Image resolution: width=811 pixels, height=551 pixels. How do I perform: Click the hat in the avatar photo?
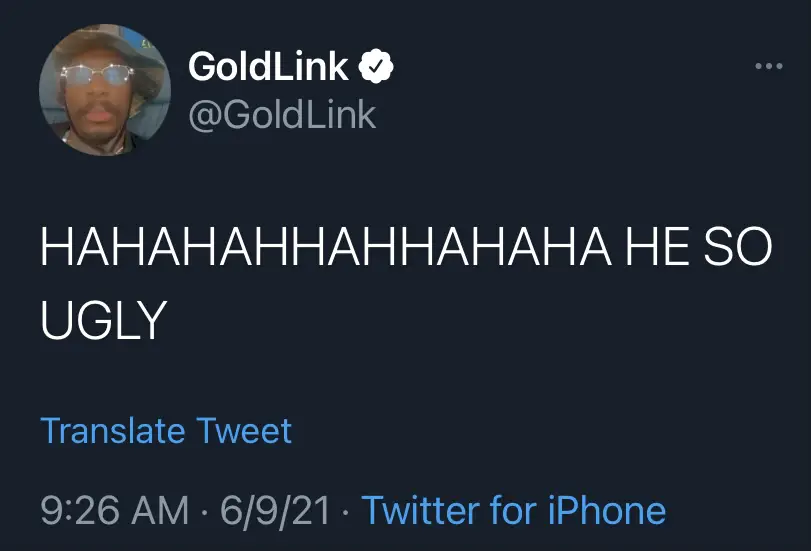(x=95, y=40)
